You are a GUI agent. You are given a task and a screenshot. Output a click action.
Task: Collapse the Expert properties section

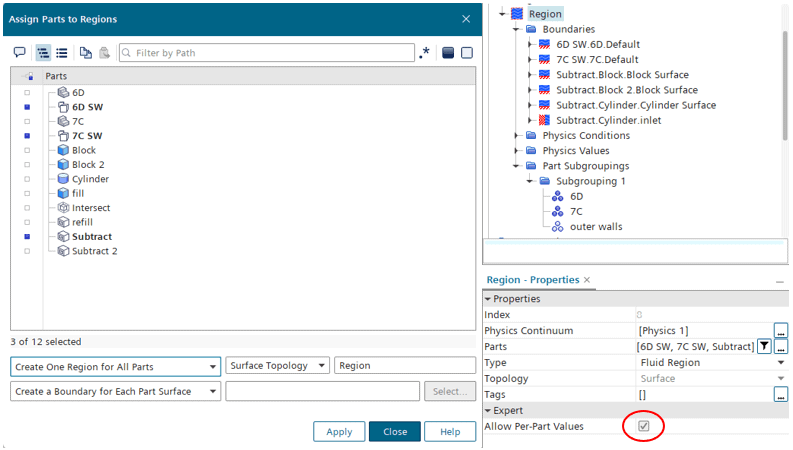pyautogui.click(x=488, y=411)
